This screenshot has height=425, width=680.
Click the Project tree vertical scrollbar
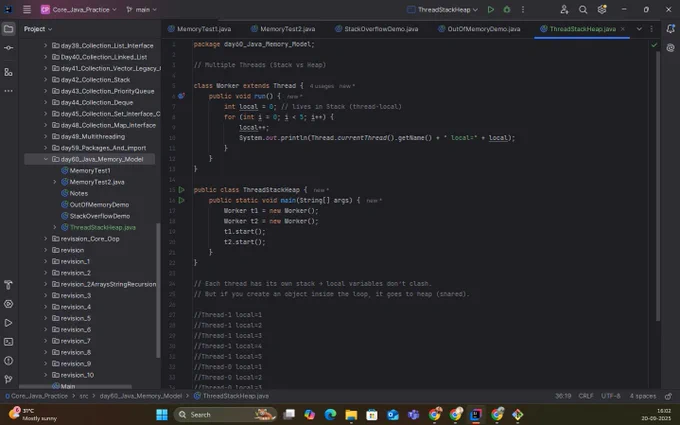158,291
